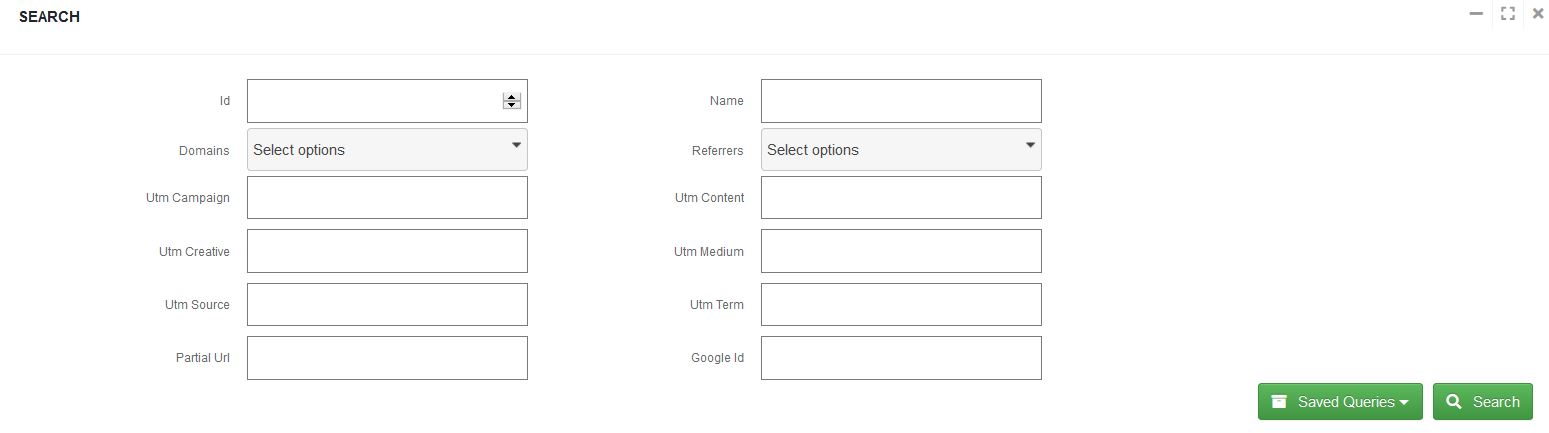
Task: Open the Referrers select options dropdown
Action: point(901,150)
